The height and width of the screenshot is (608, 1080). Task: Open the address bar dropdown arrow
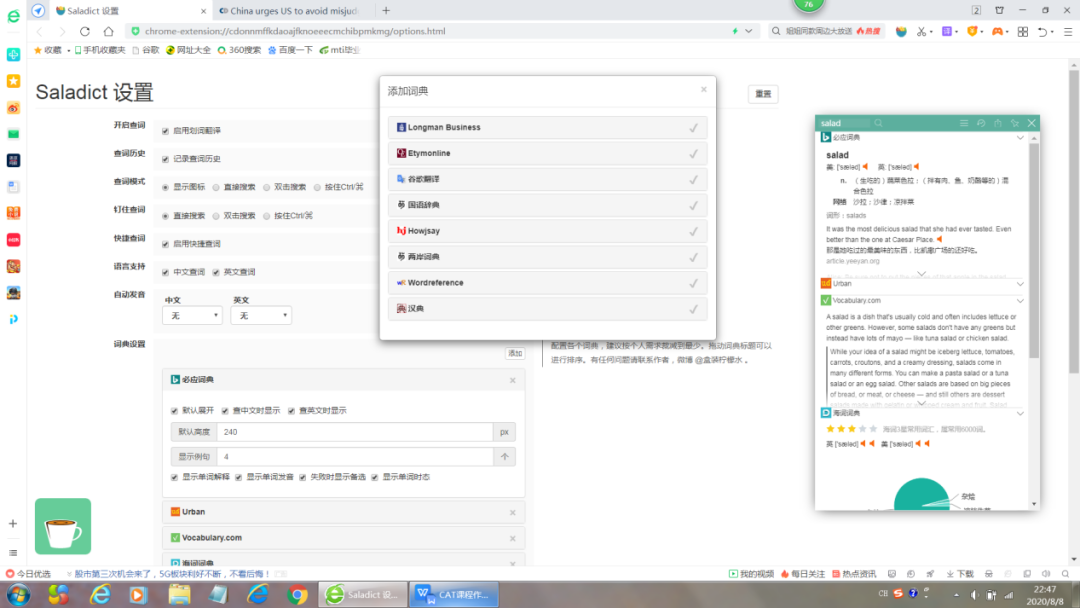coord(749,31)
